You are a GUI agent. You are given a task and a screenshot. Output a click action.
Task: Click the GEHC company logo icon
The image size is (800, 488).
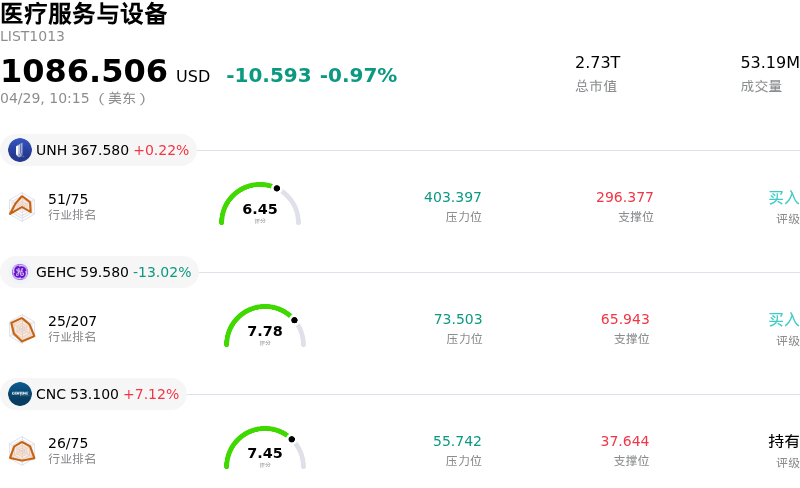click(x=20, y=272)
